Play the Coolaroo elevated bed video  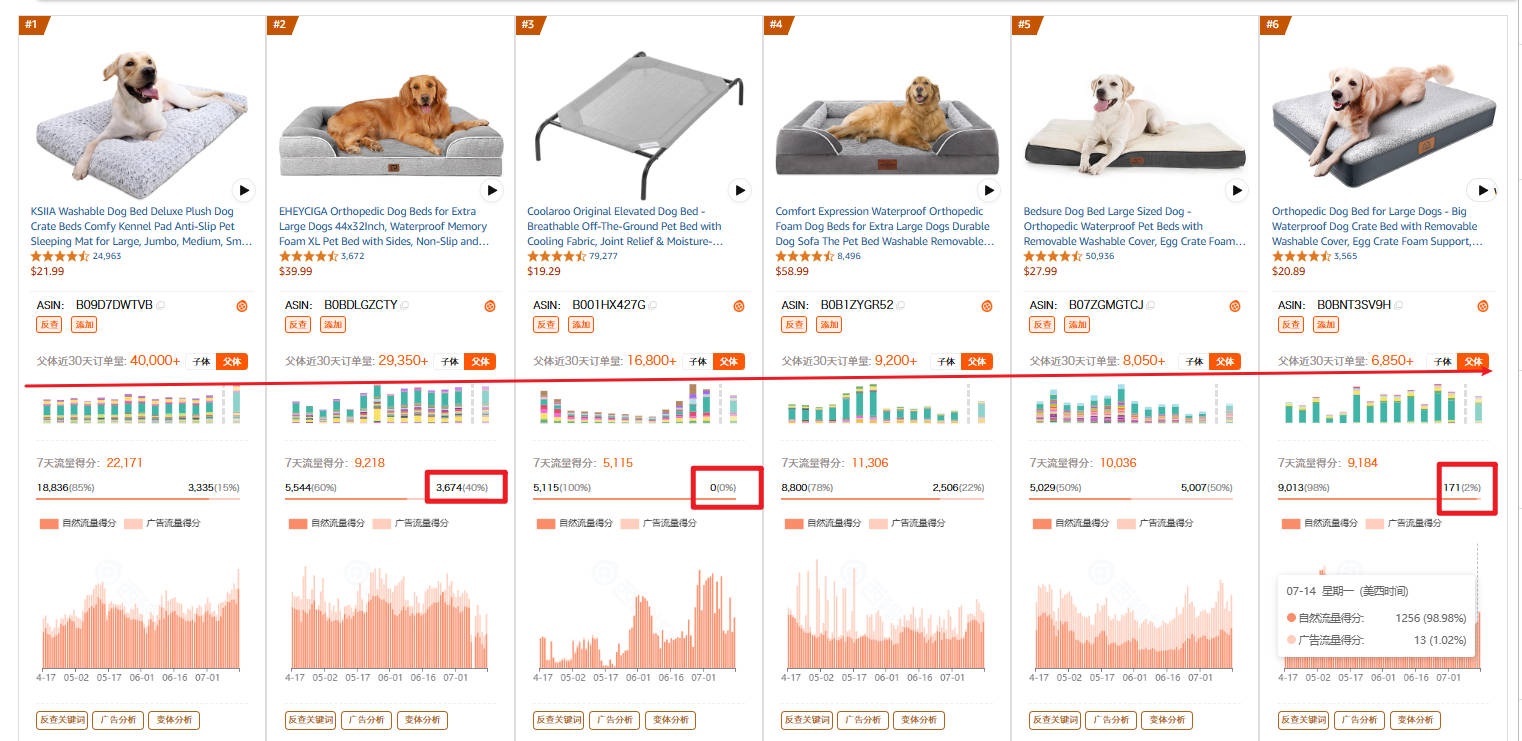click(739, 190)
